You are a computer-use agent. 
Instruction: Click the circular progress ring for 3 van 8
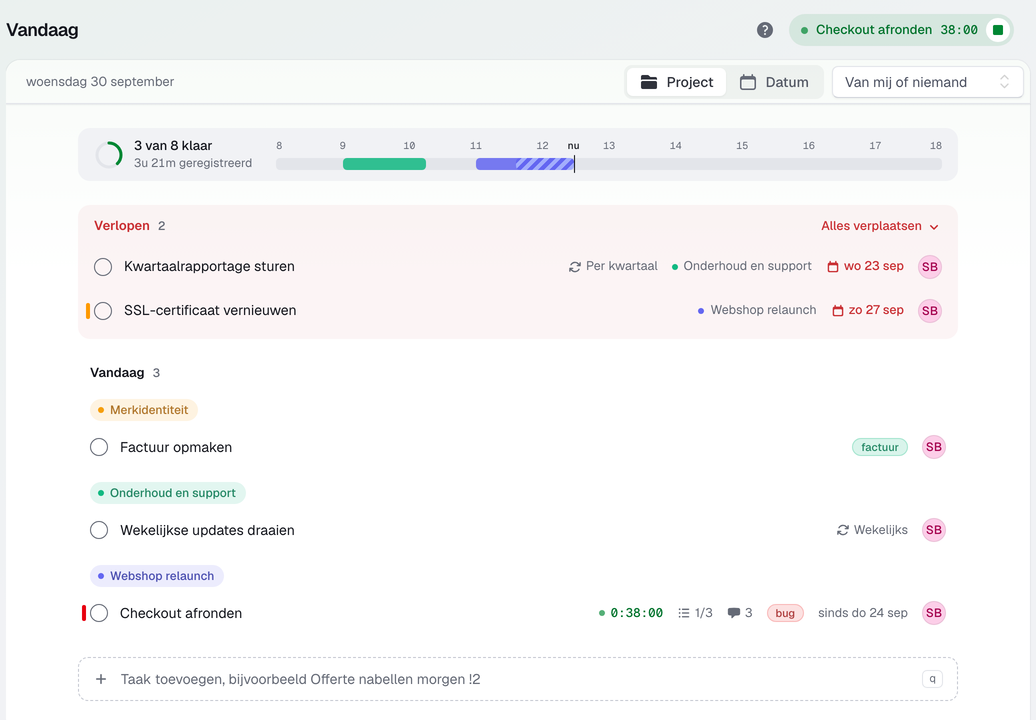[x=109, y=155]
